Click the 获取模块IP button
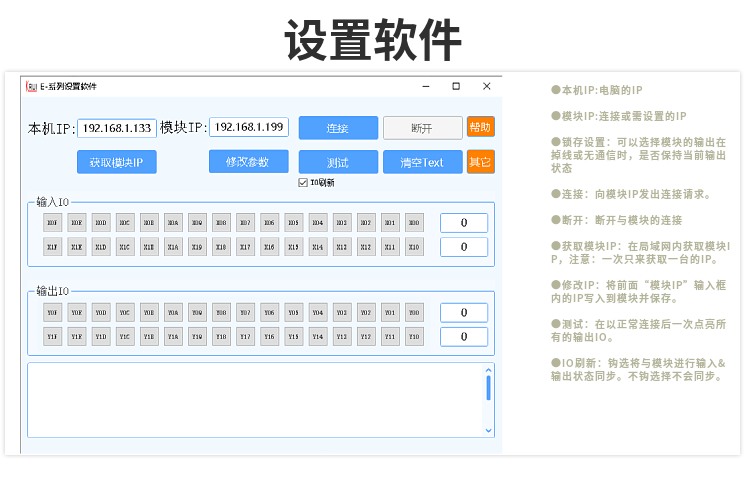 point(116,162)
